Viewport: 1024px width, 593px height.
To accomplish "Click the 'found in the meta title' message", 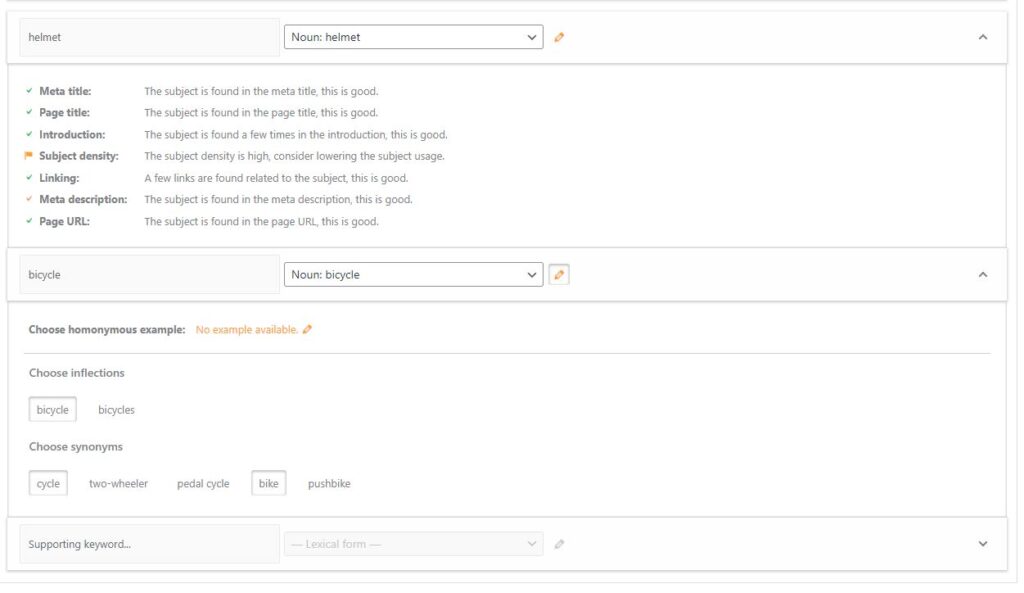I will click(261, 91).
